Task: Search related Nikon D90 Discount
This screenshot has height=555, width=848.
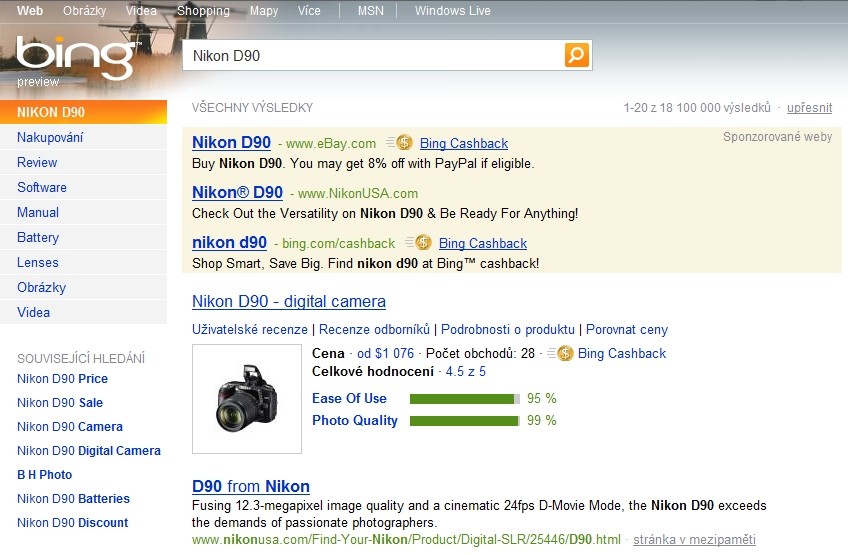Action: 72,523
